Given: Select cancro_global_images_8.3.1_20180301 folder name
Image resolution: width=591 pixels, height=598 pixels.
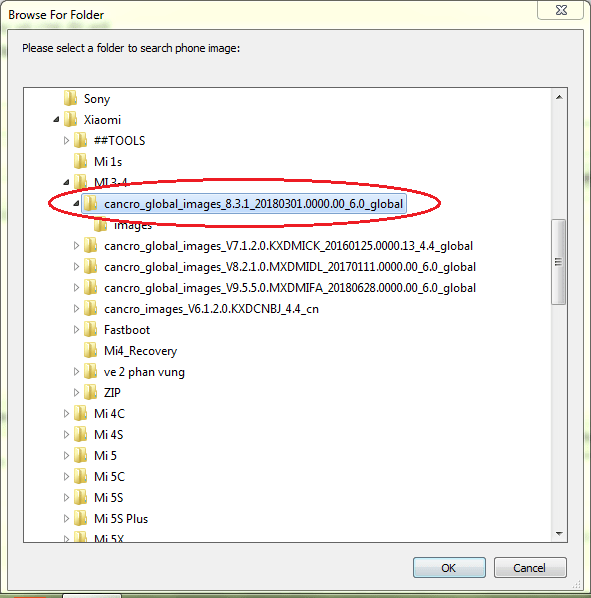Looking at the screenshot, I should click(x=254, y=204).
